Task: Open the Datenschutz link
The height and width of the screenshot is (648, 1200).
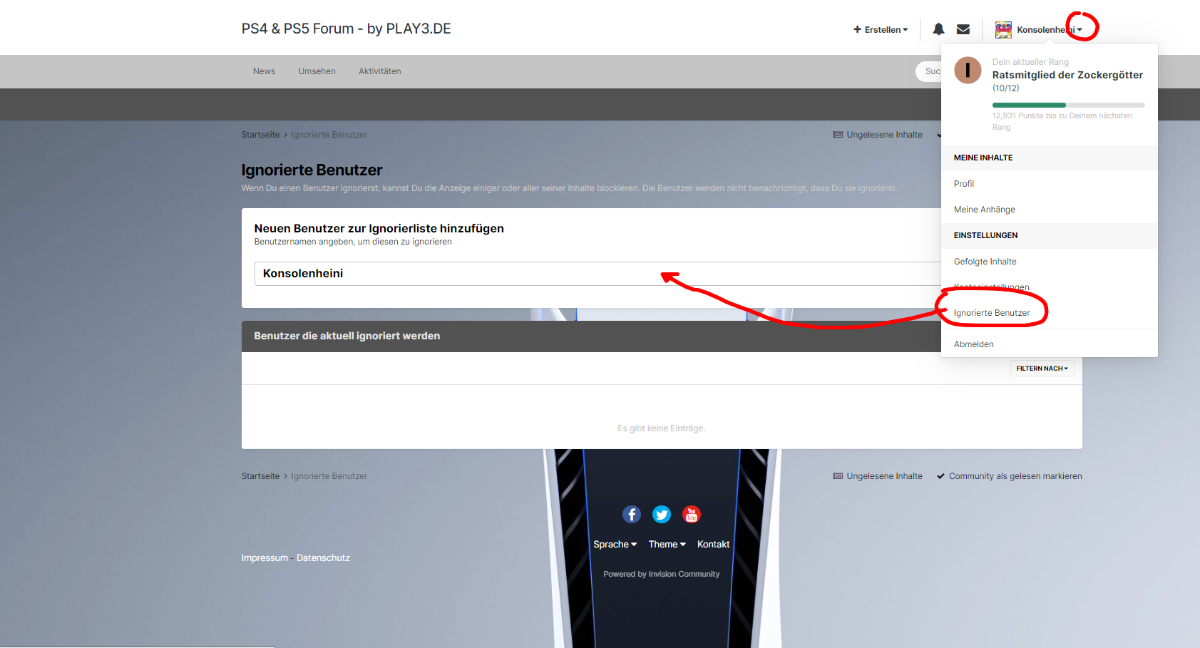Action: (323, 558)
